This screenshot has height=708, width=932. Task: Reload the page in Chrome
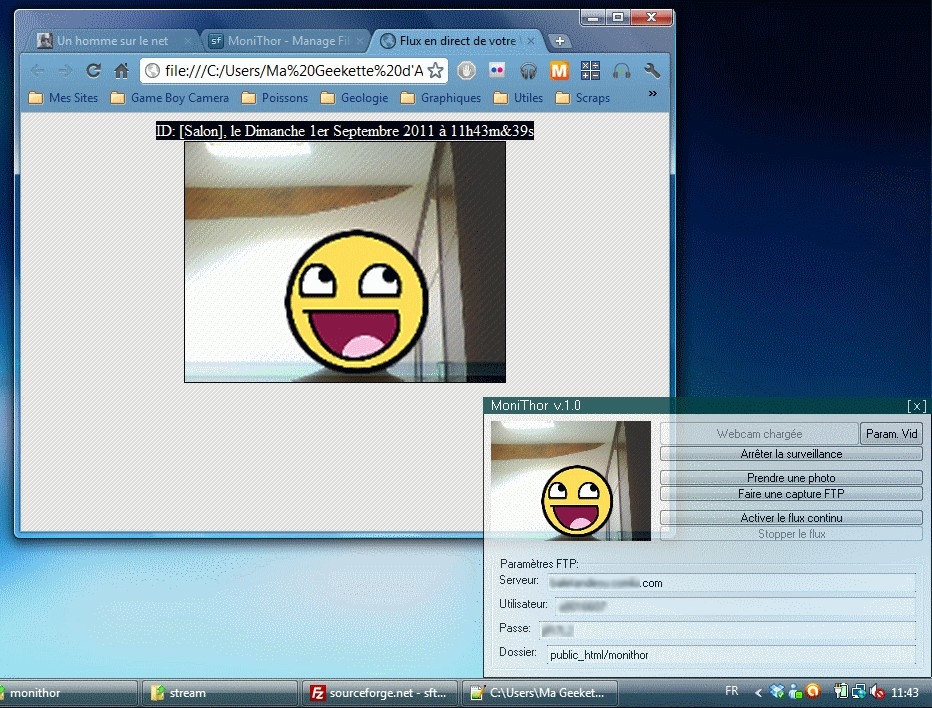[x=93, y=71]
